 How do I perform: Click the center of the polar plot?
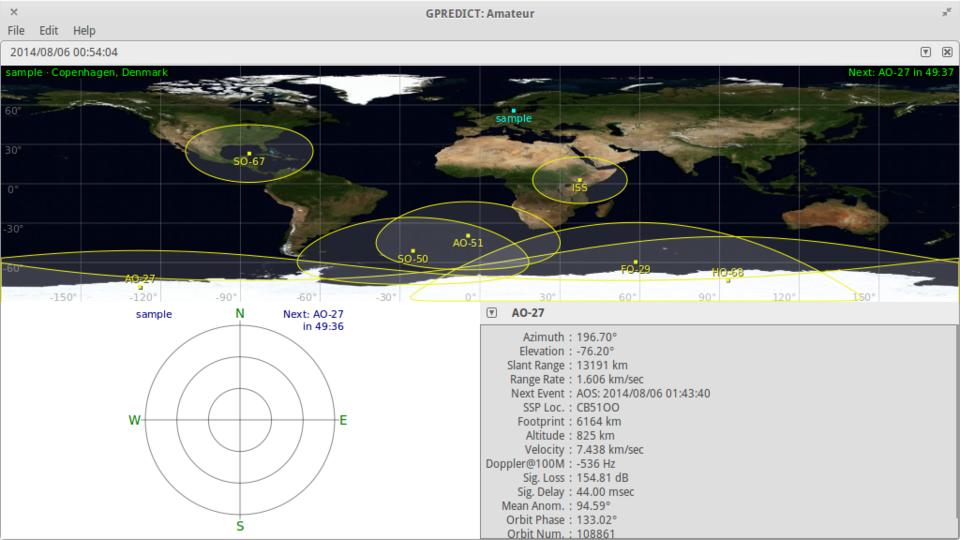(x=240, y=420)
